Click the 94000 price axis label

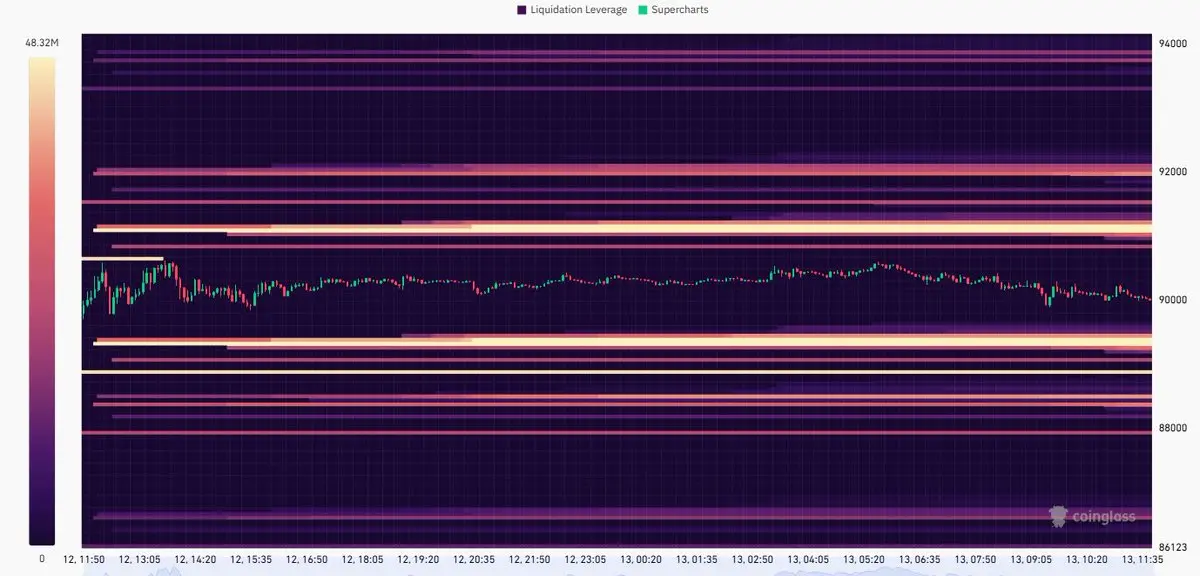pos(1172,44)
